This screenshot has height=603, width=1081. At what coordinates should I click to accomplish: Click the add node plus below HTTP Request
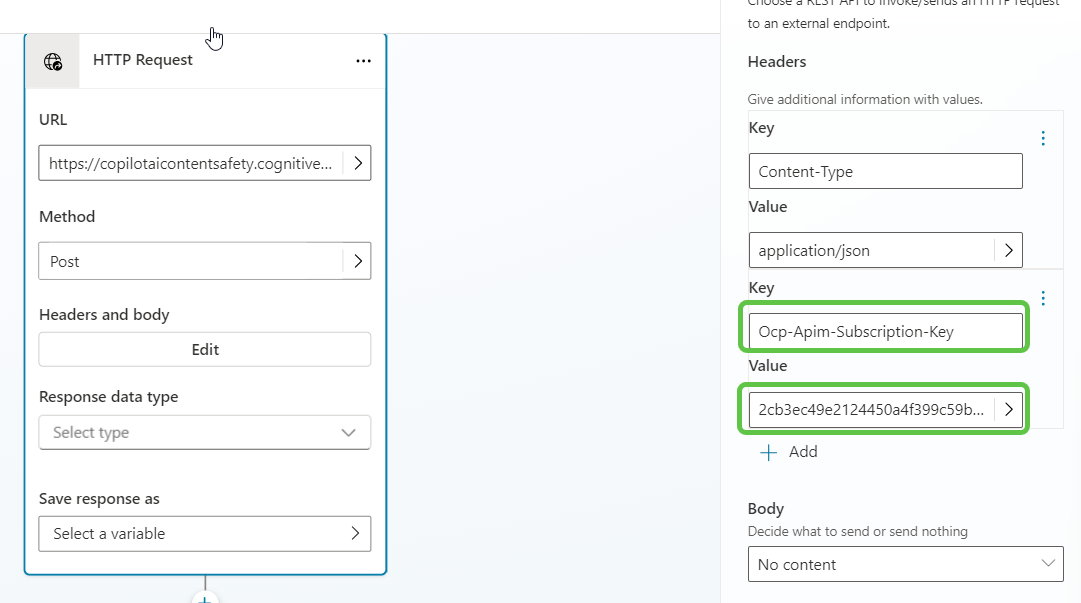[204, 599]
